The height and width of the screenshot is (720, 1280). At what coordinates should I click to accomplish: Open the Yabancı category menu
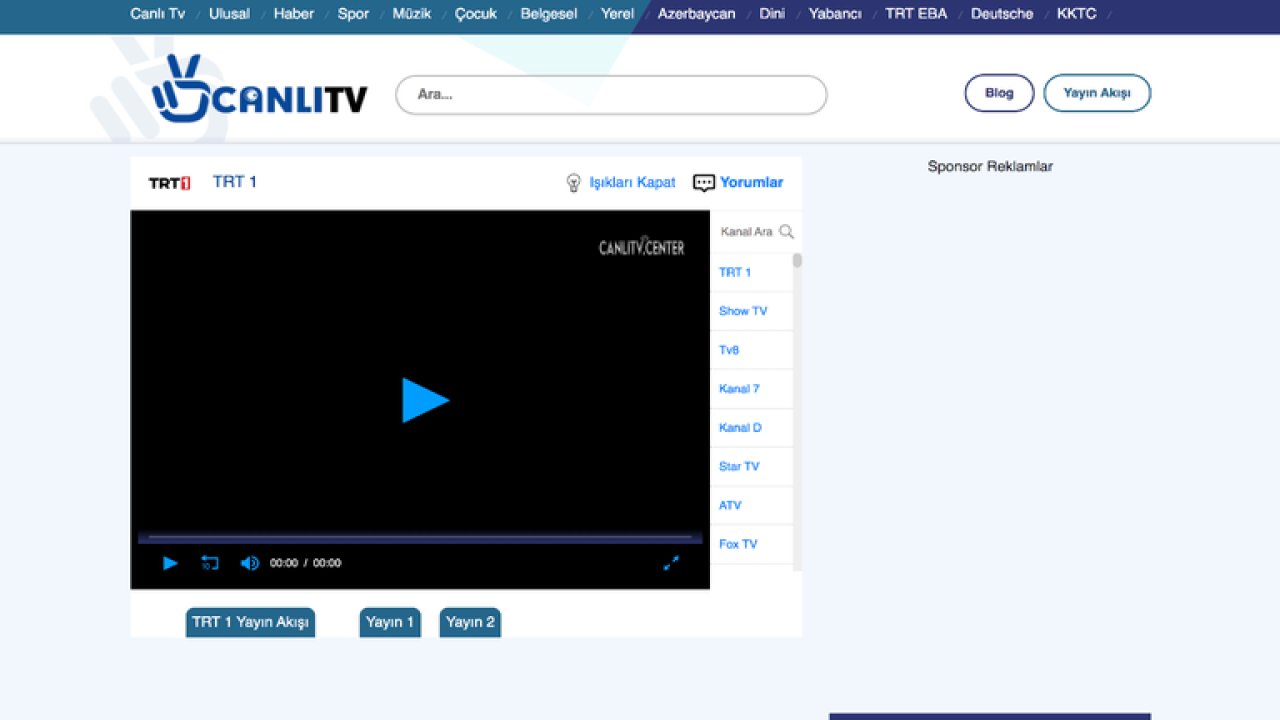coord(835,14)
